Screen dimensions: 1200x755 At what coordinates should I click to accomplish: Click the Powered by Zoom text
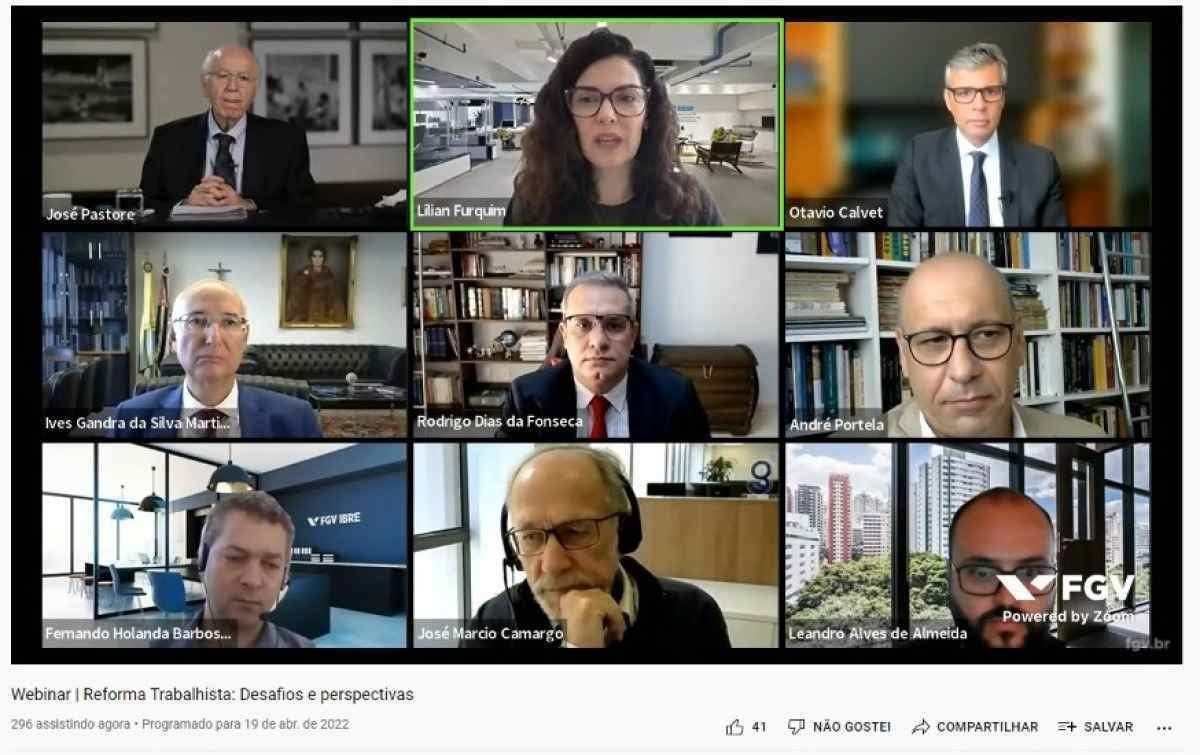(x=1068, y=616)
